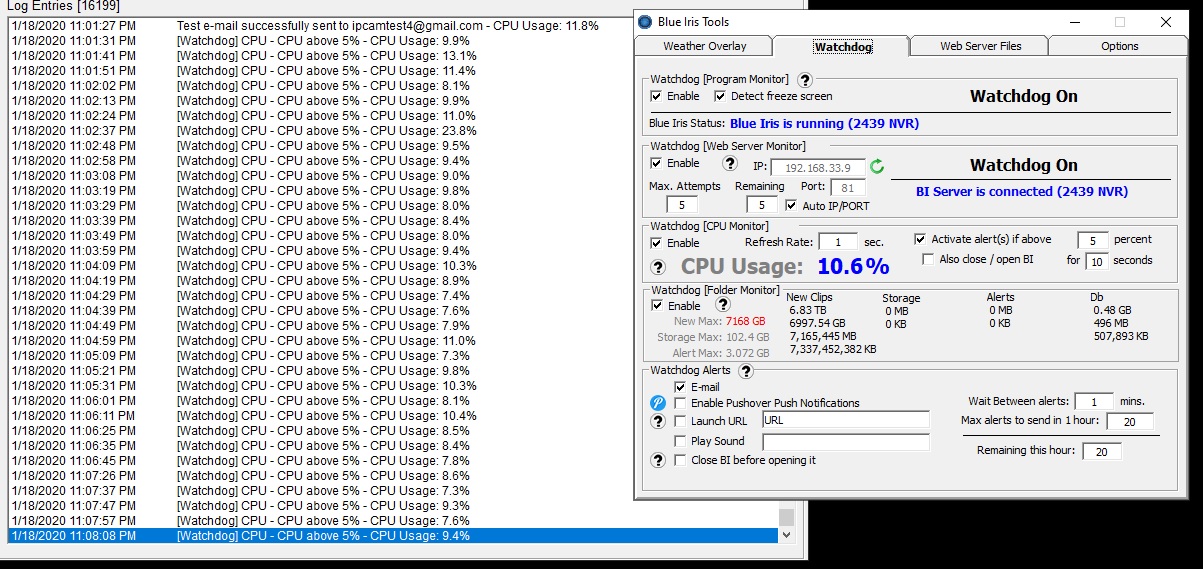
Task: Toggle Folder Monitor Enable checkbox
Action: (656, 306)
